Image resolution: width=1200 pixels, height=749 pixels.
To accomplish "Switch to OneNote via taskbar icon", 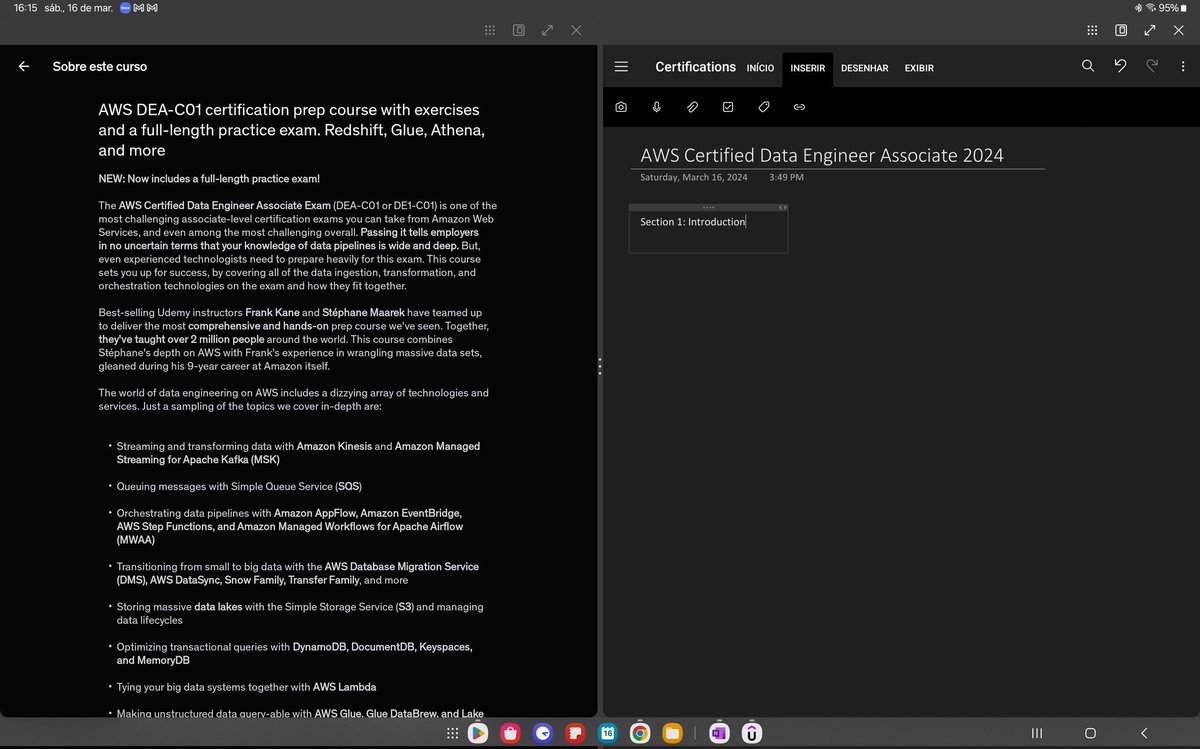I will (x=718, y=734).
